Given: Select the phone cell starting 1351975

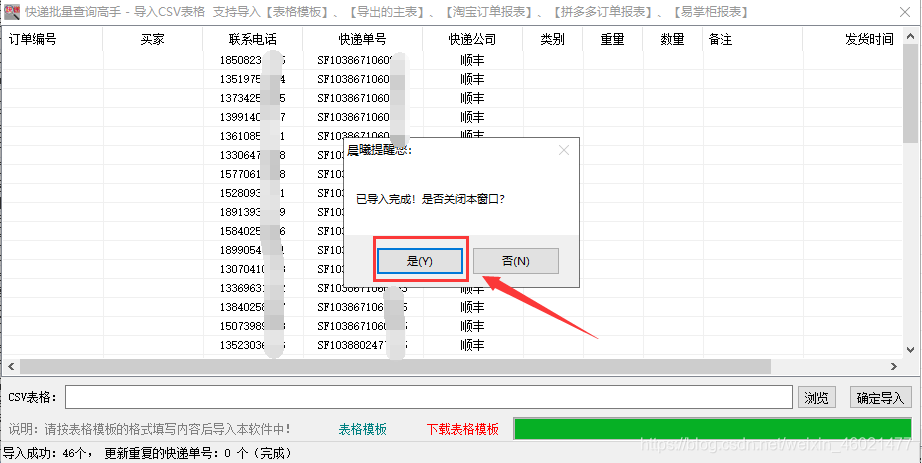Looking at the screenshot, I should click(x=253, y=79).
